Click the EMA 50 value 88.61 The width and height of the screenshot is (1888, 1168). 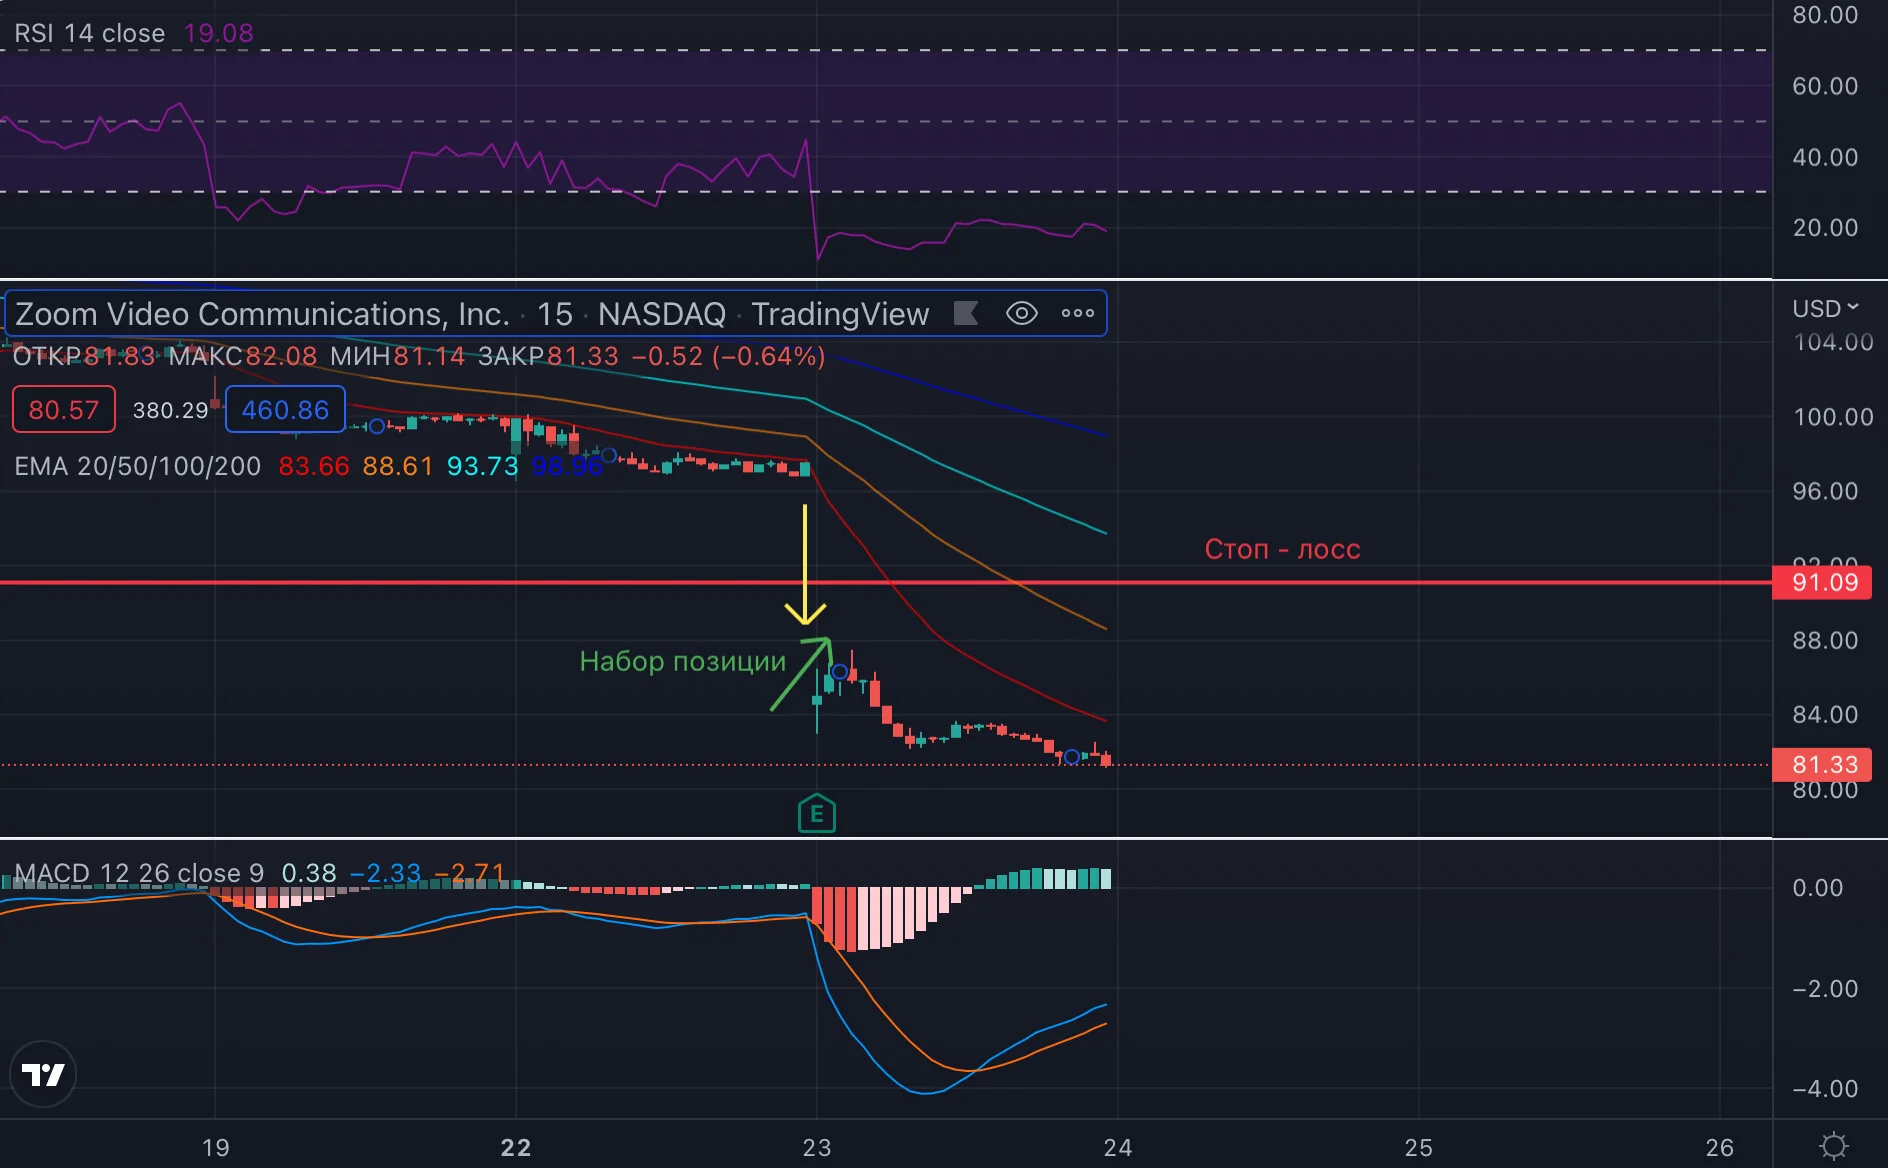pos(398,466)
